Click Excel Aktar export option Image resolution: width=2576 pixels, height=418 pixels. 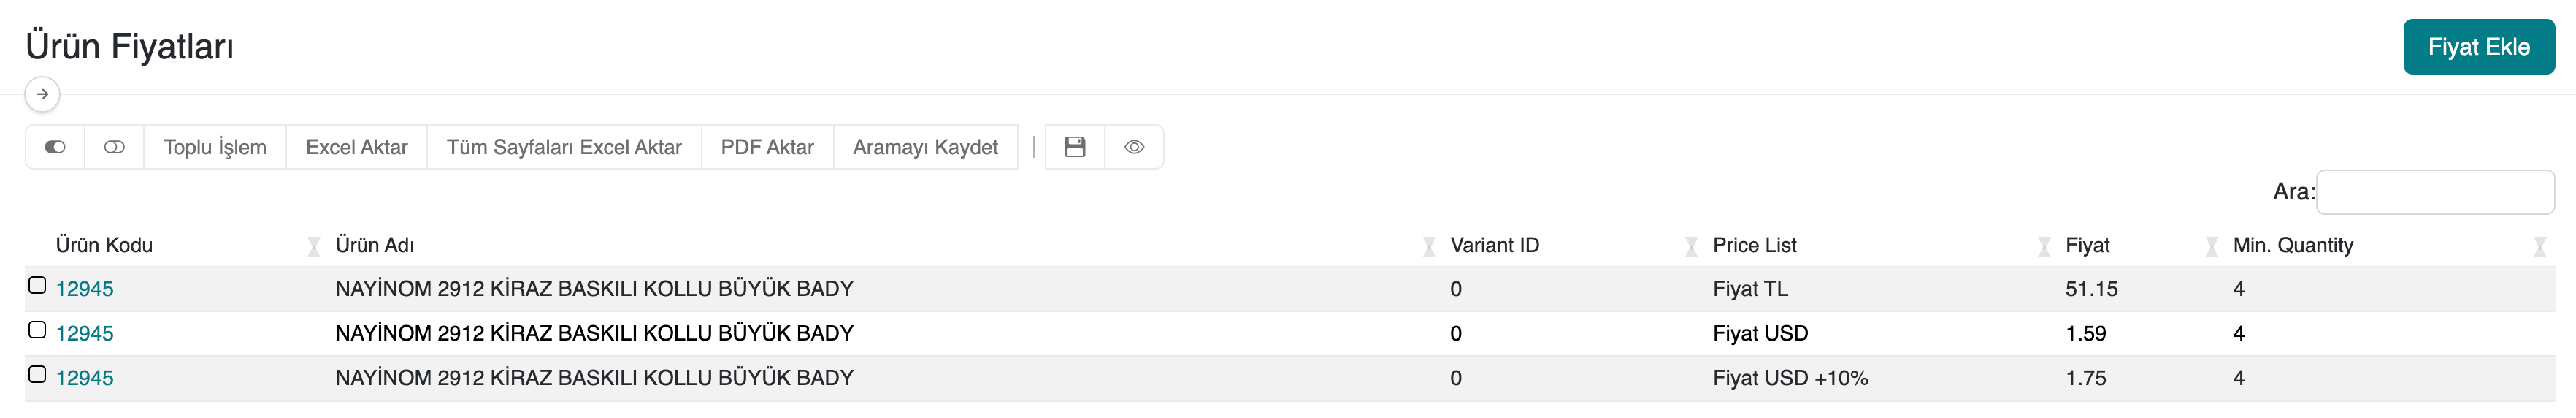356,147
